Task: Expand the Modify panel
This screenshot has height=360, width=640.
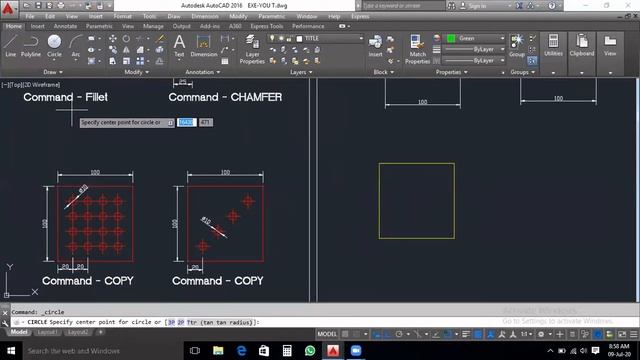Action: click(x=137, y=72)
